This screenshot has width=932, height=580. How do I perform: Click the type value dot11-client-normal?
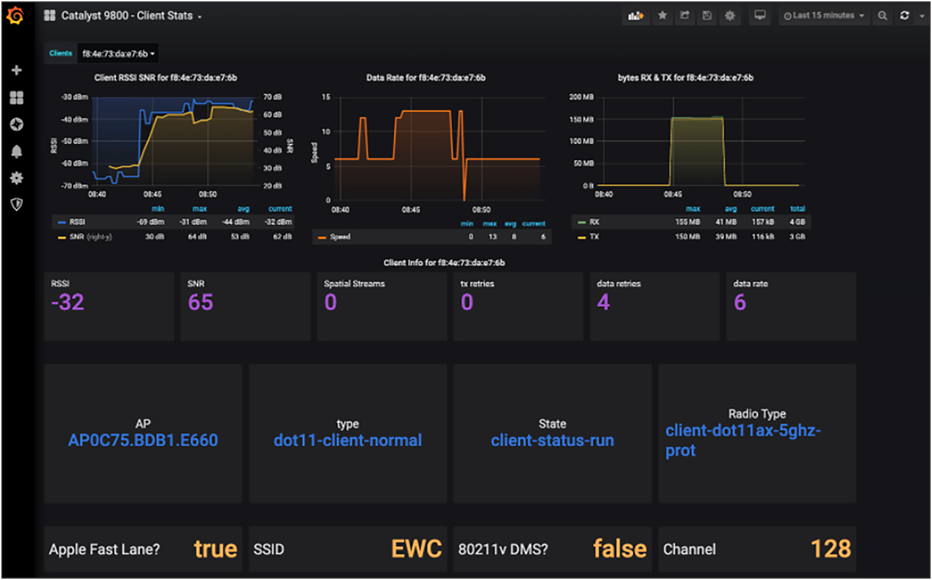tap(348, 440)
